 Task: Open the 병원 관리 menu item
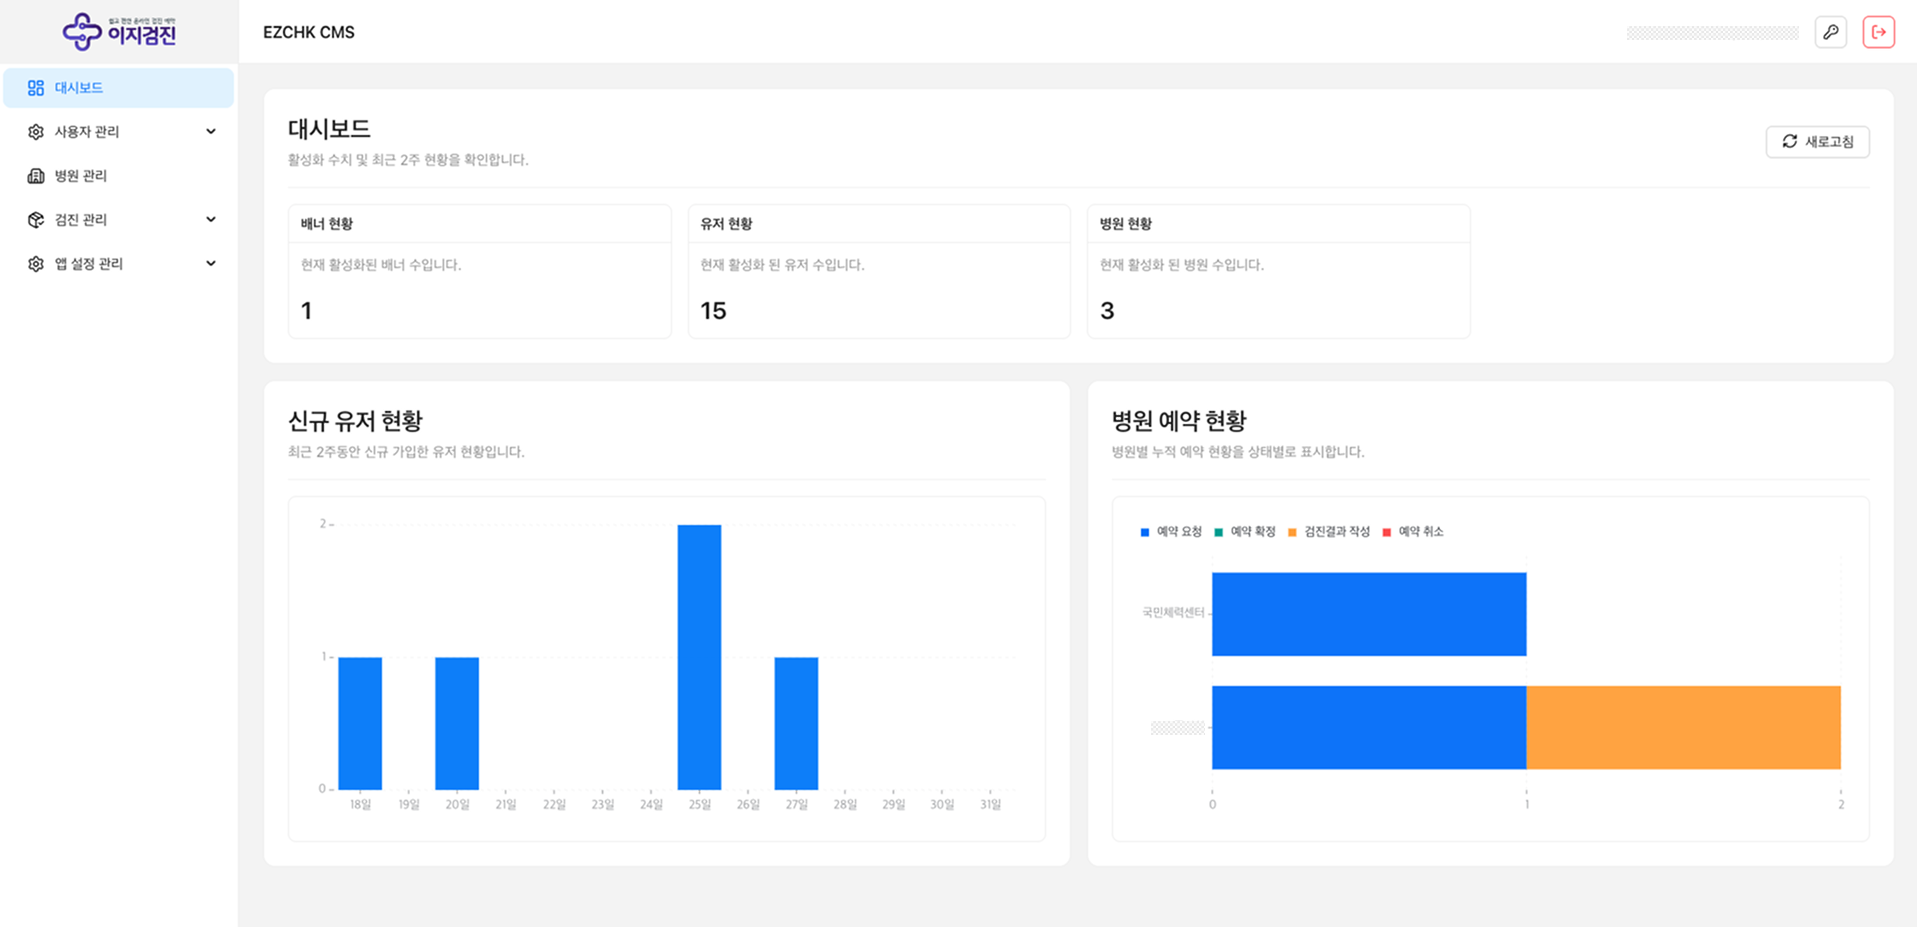81,176
